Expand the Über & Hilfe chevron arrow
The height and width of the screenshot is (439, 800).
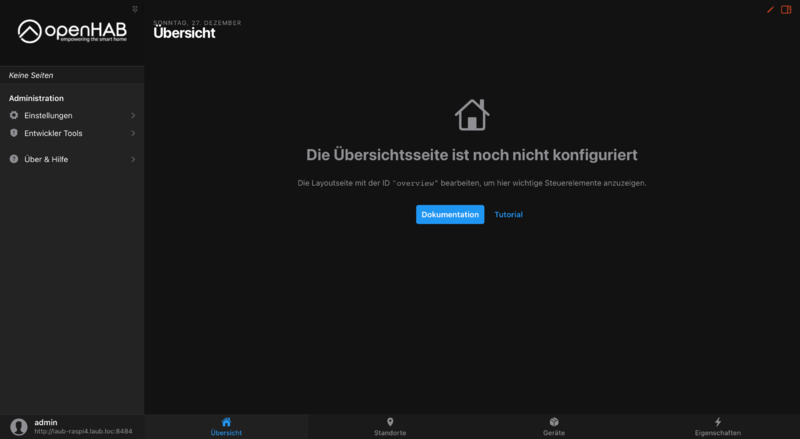[133, 159]
